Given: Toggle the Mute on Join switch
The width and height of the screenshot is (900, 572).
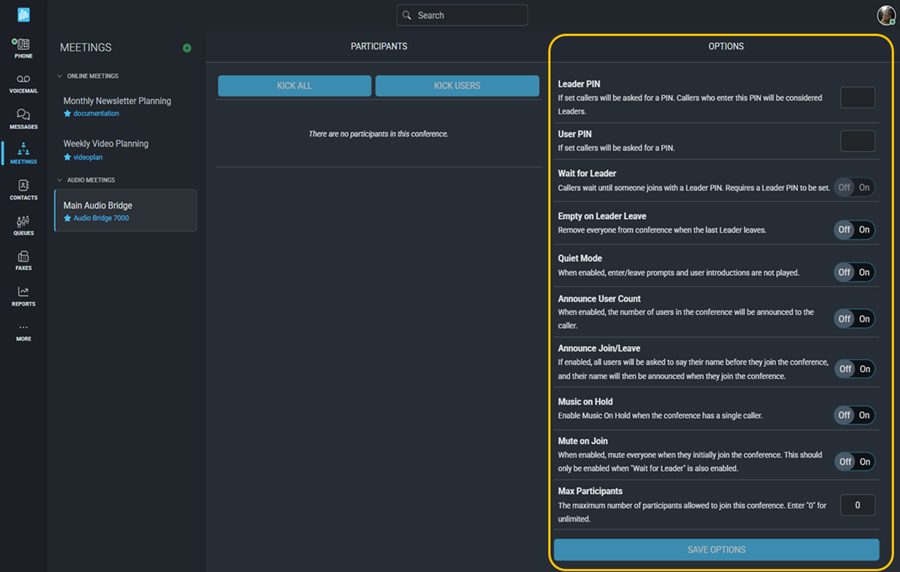Looking at the screenshot, I should point(855,462).
